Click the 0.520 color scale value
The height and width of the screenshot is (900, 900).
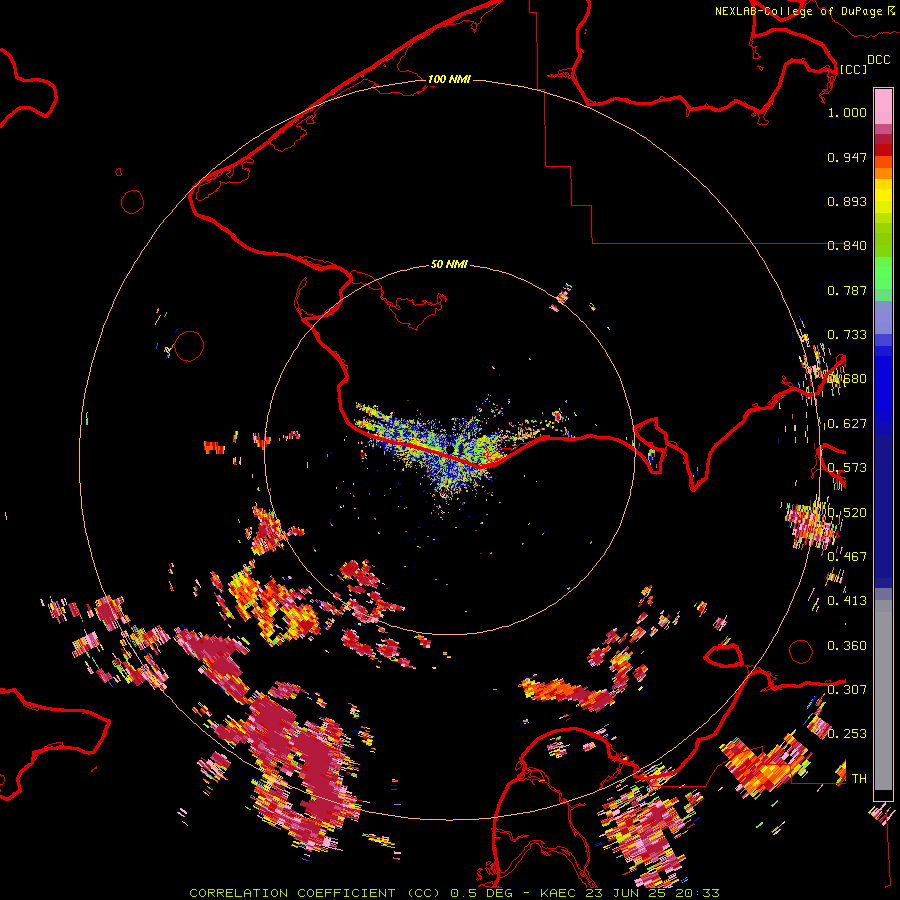click(x=847, y=513)
